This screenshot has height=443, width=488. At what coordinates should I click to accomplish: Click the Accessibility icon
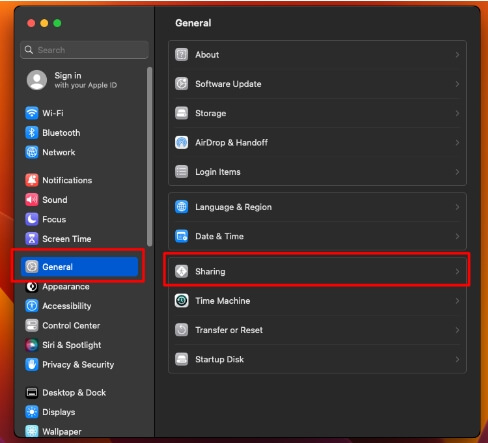(x=32, y=306)
